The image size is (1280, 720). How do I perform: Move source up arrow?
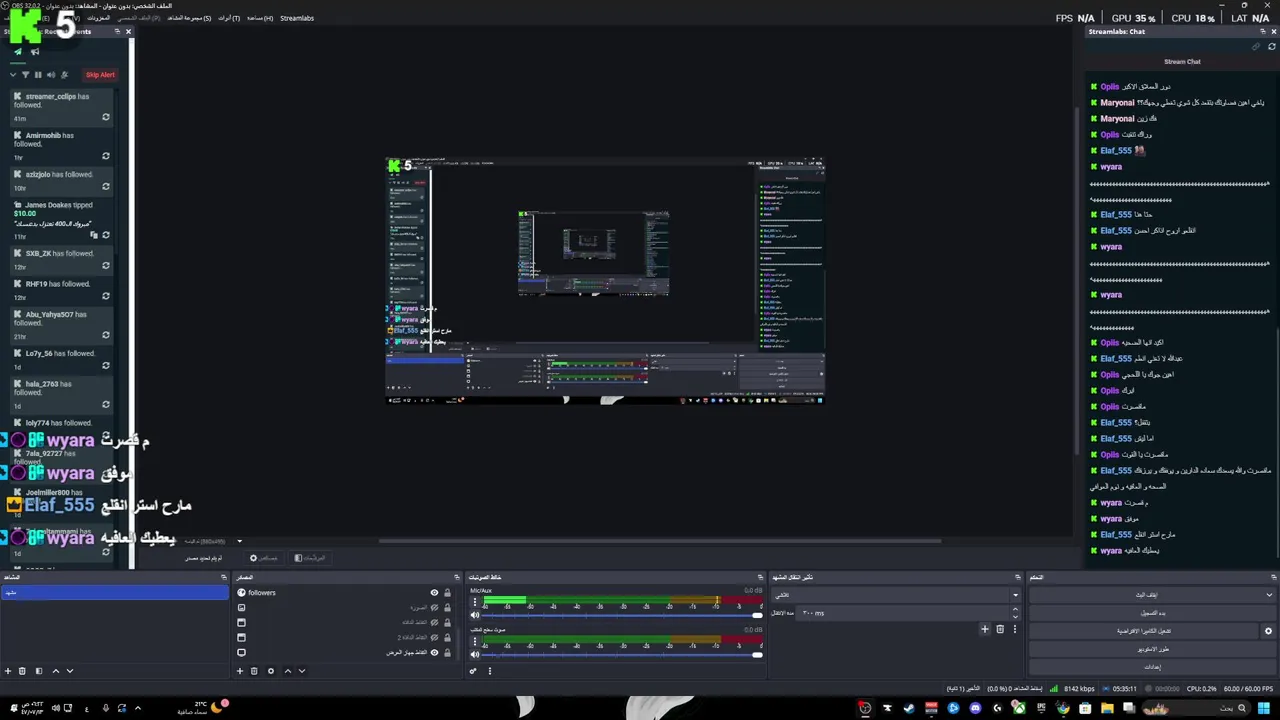pos(288,671)
